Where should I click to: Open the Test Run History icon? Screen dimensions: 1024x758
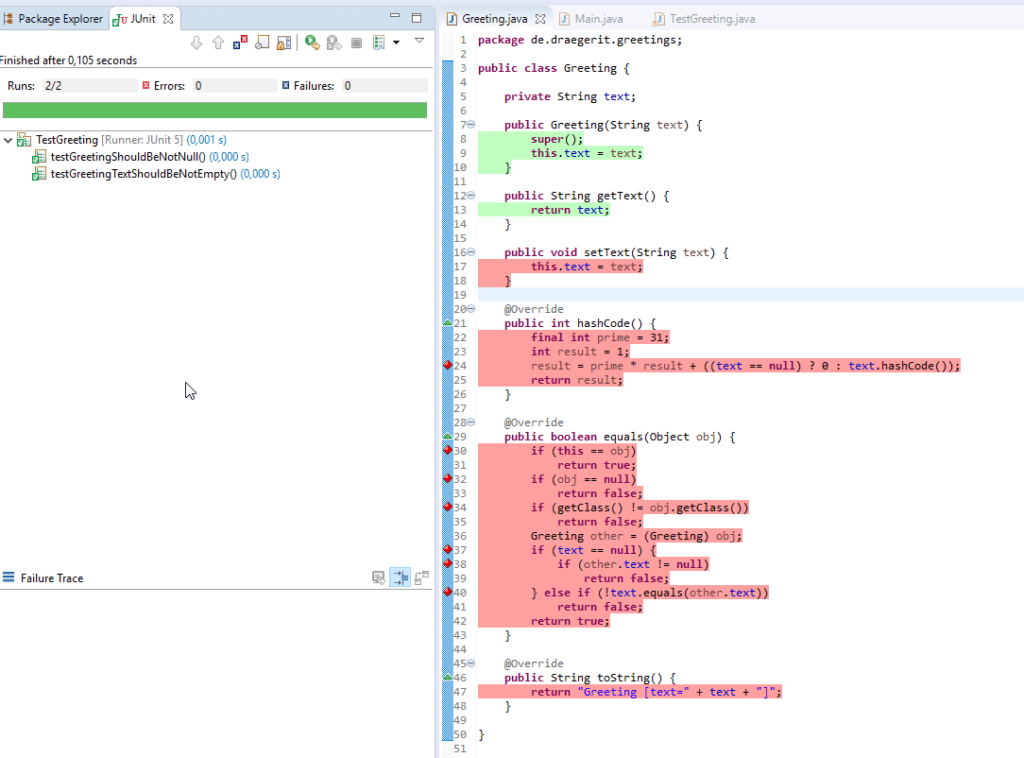tap(379, 41)
